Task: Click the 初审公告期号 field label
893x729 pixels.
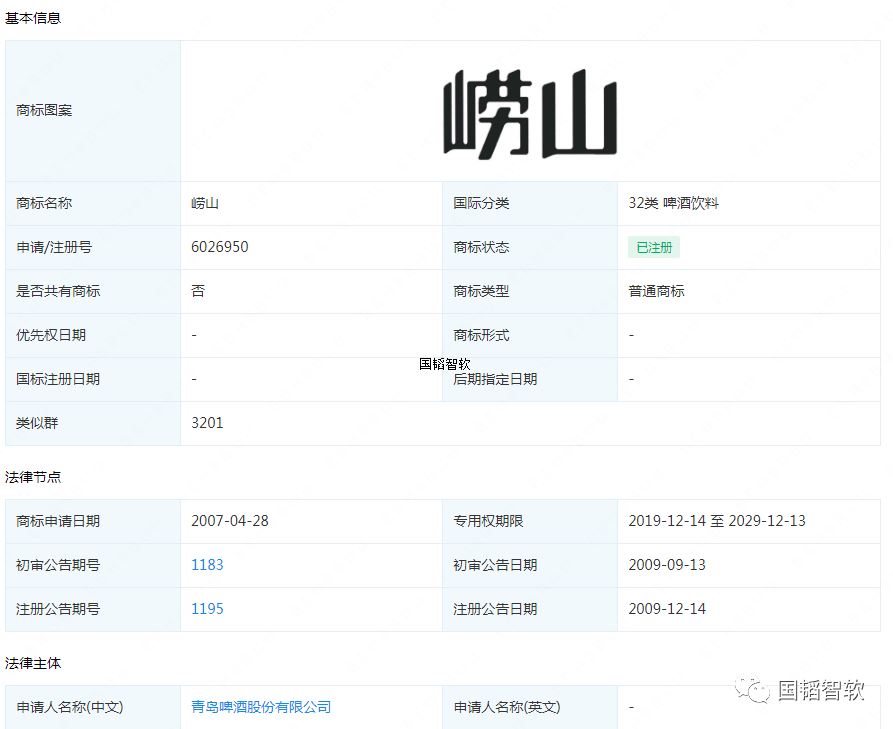Action: tap(58, 565)
